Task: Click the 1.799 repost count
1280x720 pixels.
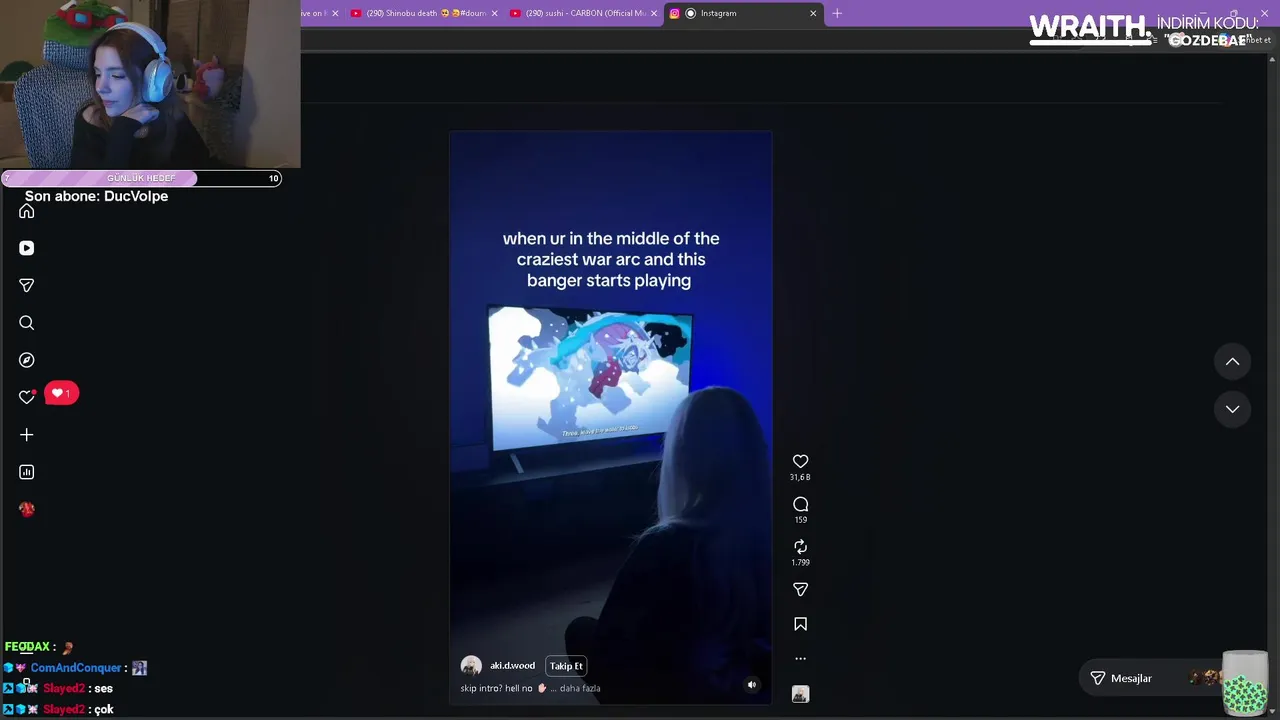Action: (x=800, y=563)
